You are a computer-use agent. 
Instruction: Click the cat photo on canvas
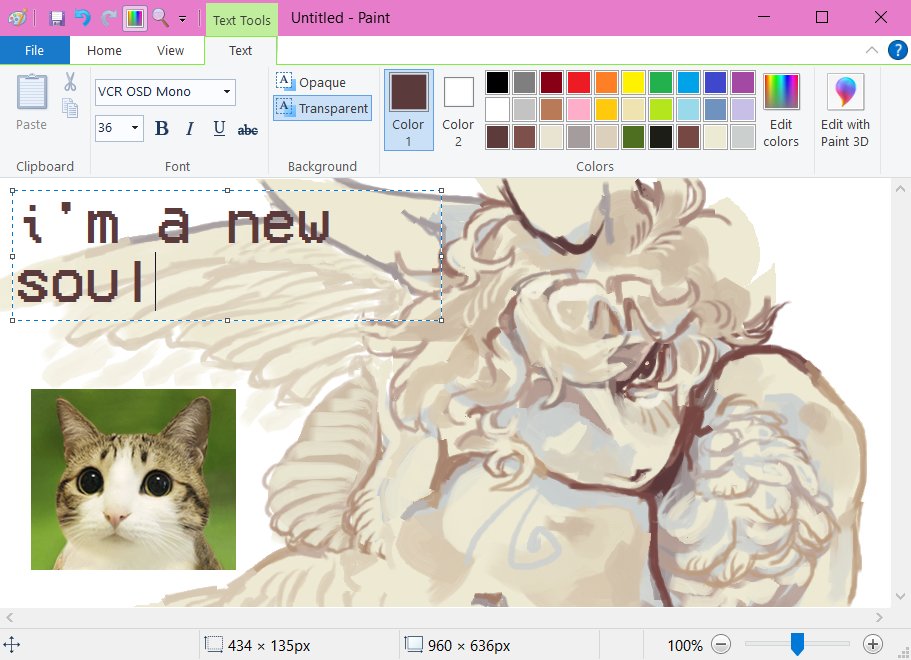tap(133, 479)
